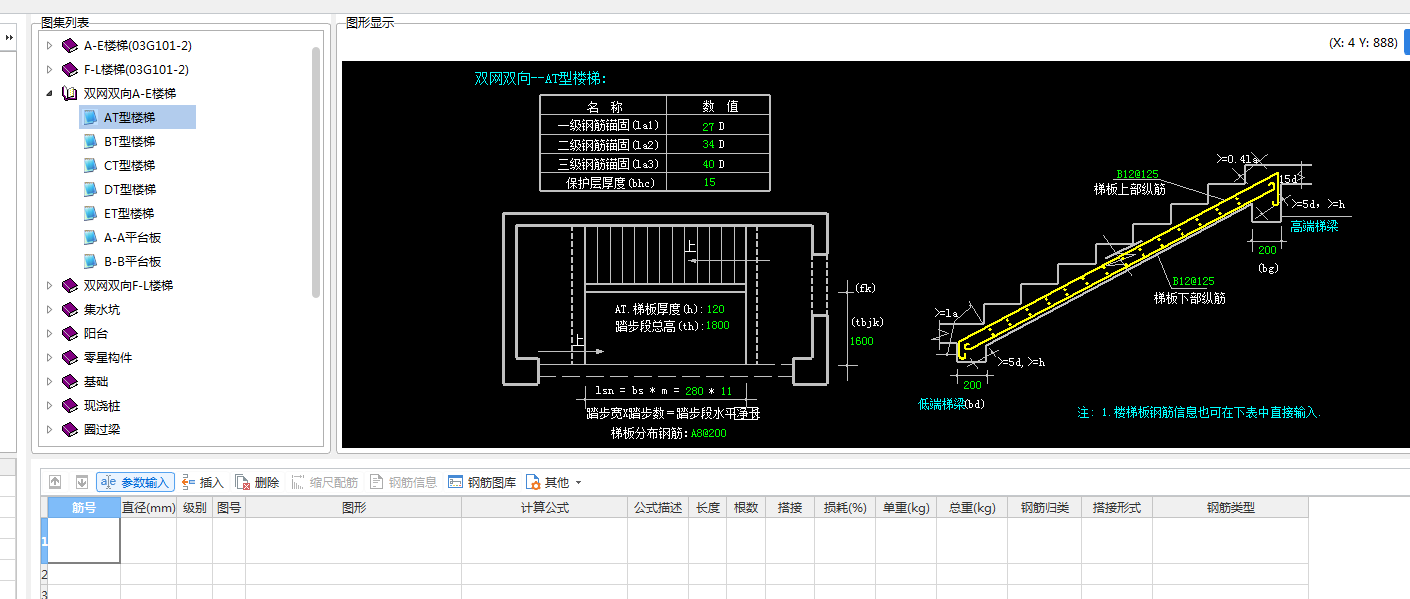This screenshot has height=599, width=1410.
Task: Click the 根数 column header
Action: click(746, 508)
